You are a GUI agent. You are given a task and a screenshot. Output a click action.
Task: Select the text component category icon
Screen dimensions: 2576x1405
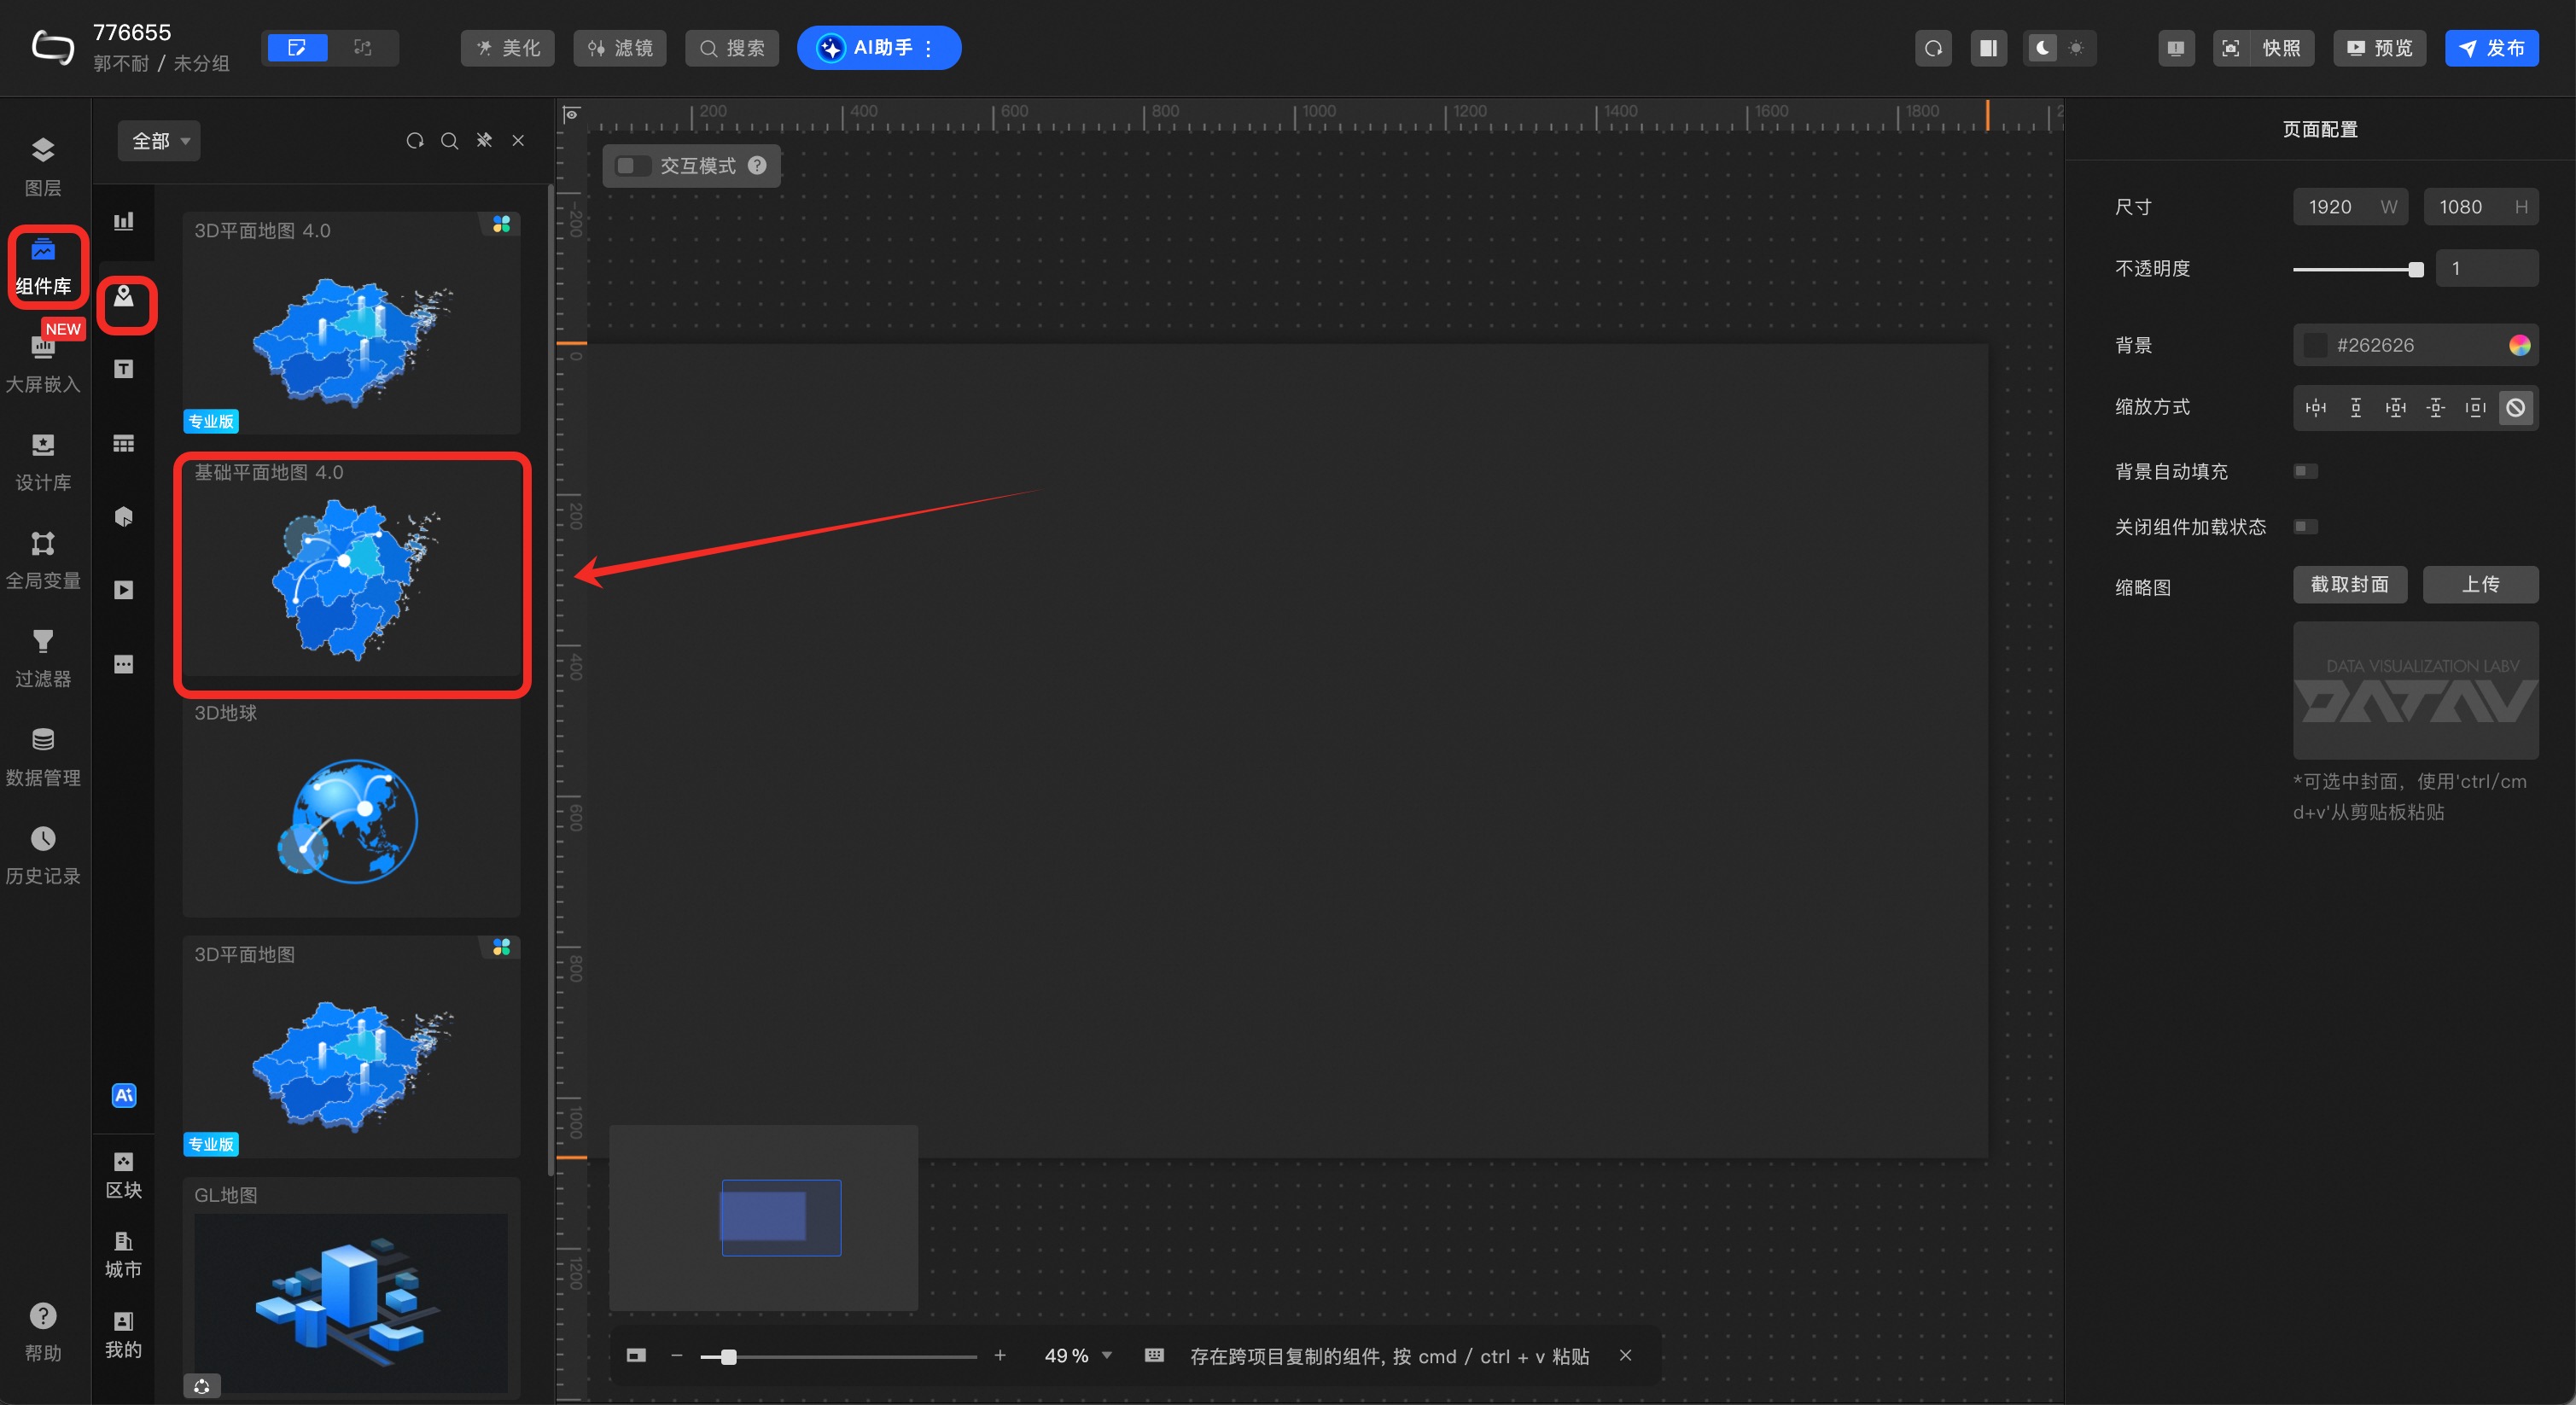coord(123,369)
